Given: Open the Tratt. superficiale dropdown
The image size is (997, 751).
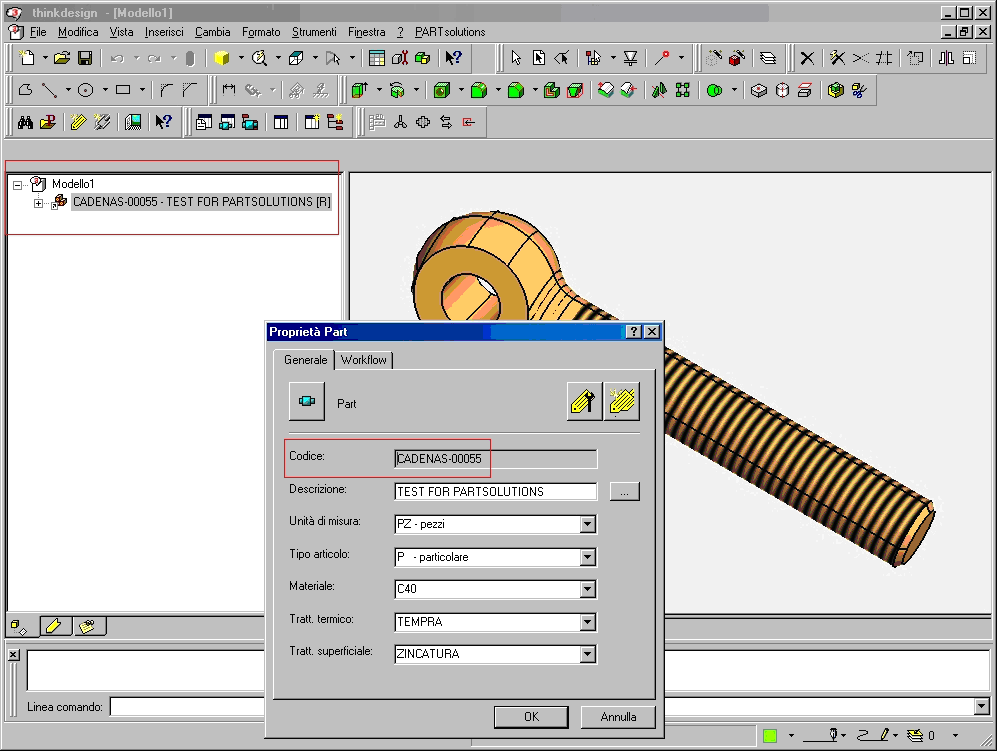Looking at the screenshot, I should [588, 654].
